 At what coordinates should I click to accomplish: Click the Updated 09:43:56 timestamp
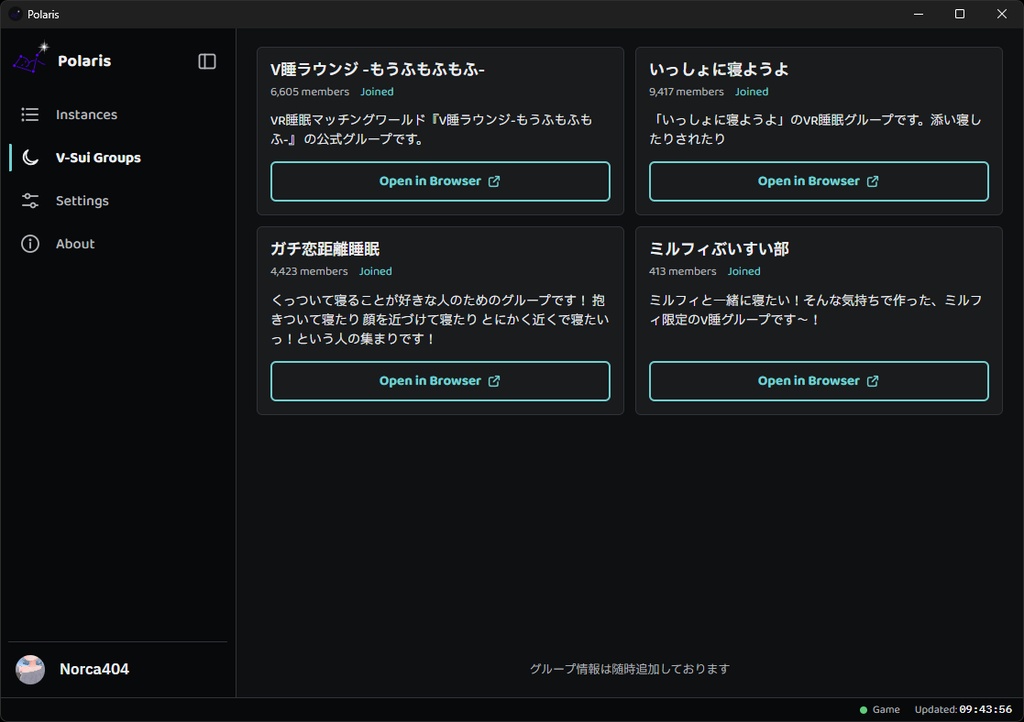tap(963, 710)
